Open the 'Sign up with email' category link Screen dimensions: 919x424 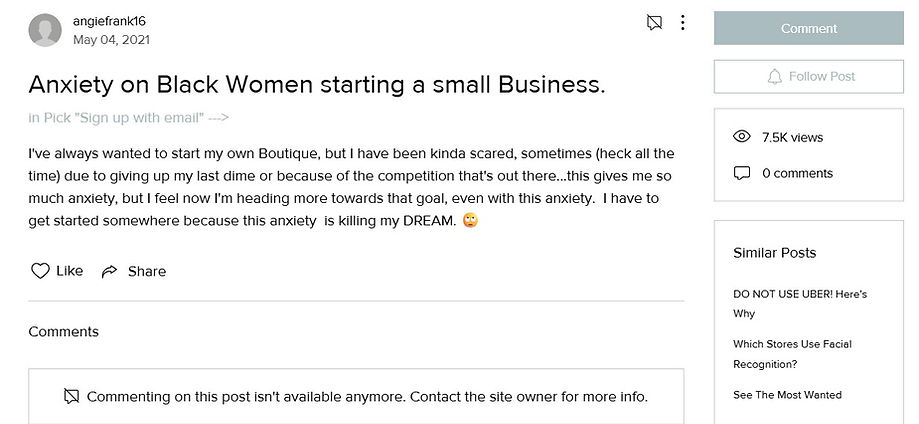[x=129, y=118]
